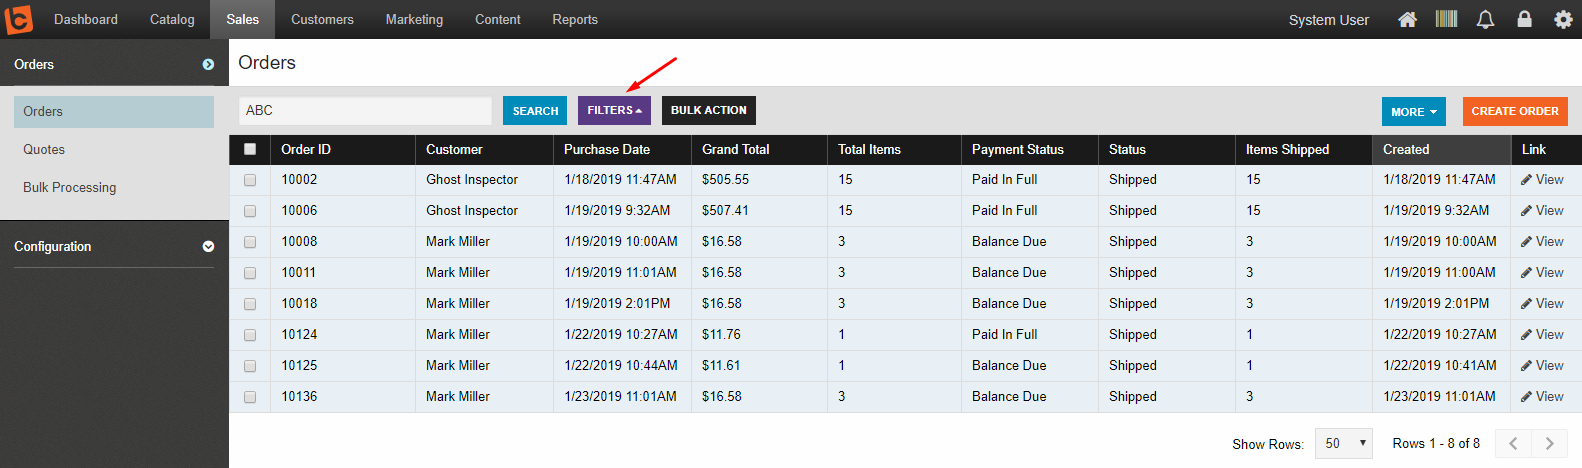Go to next page arrow

coord(1549,443)
